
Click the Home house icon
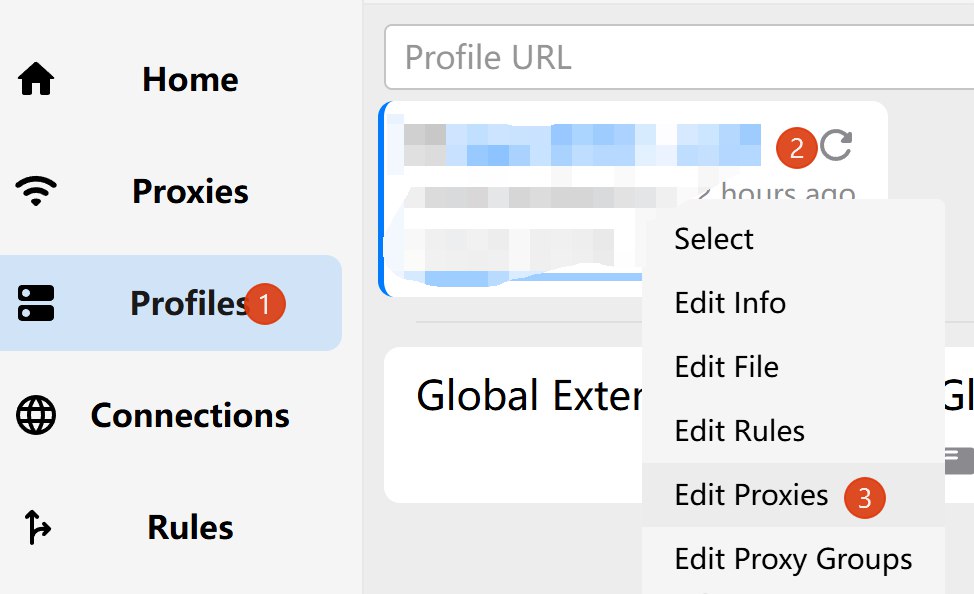[x=36, y=79]
